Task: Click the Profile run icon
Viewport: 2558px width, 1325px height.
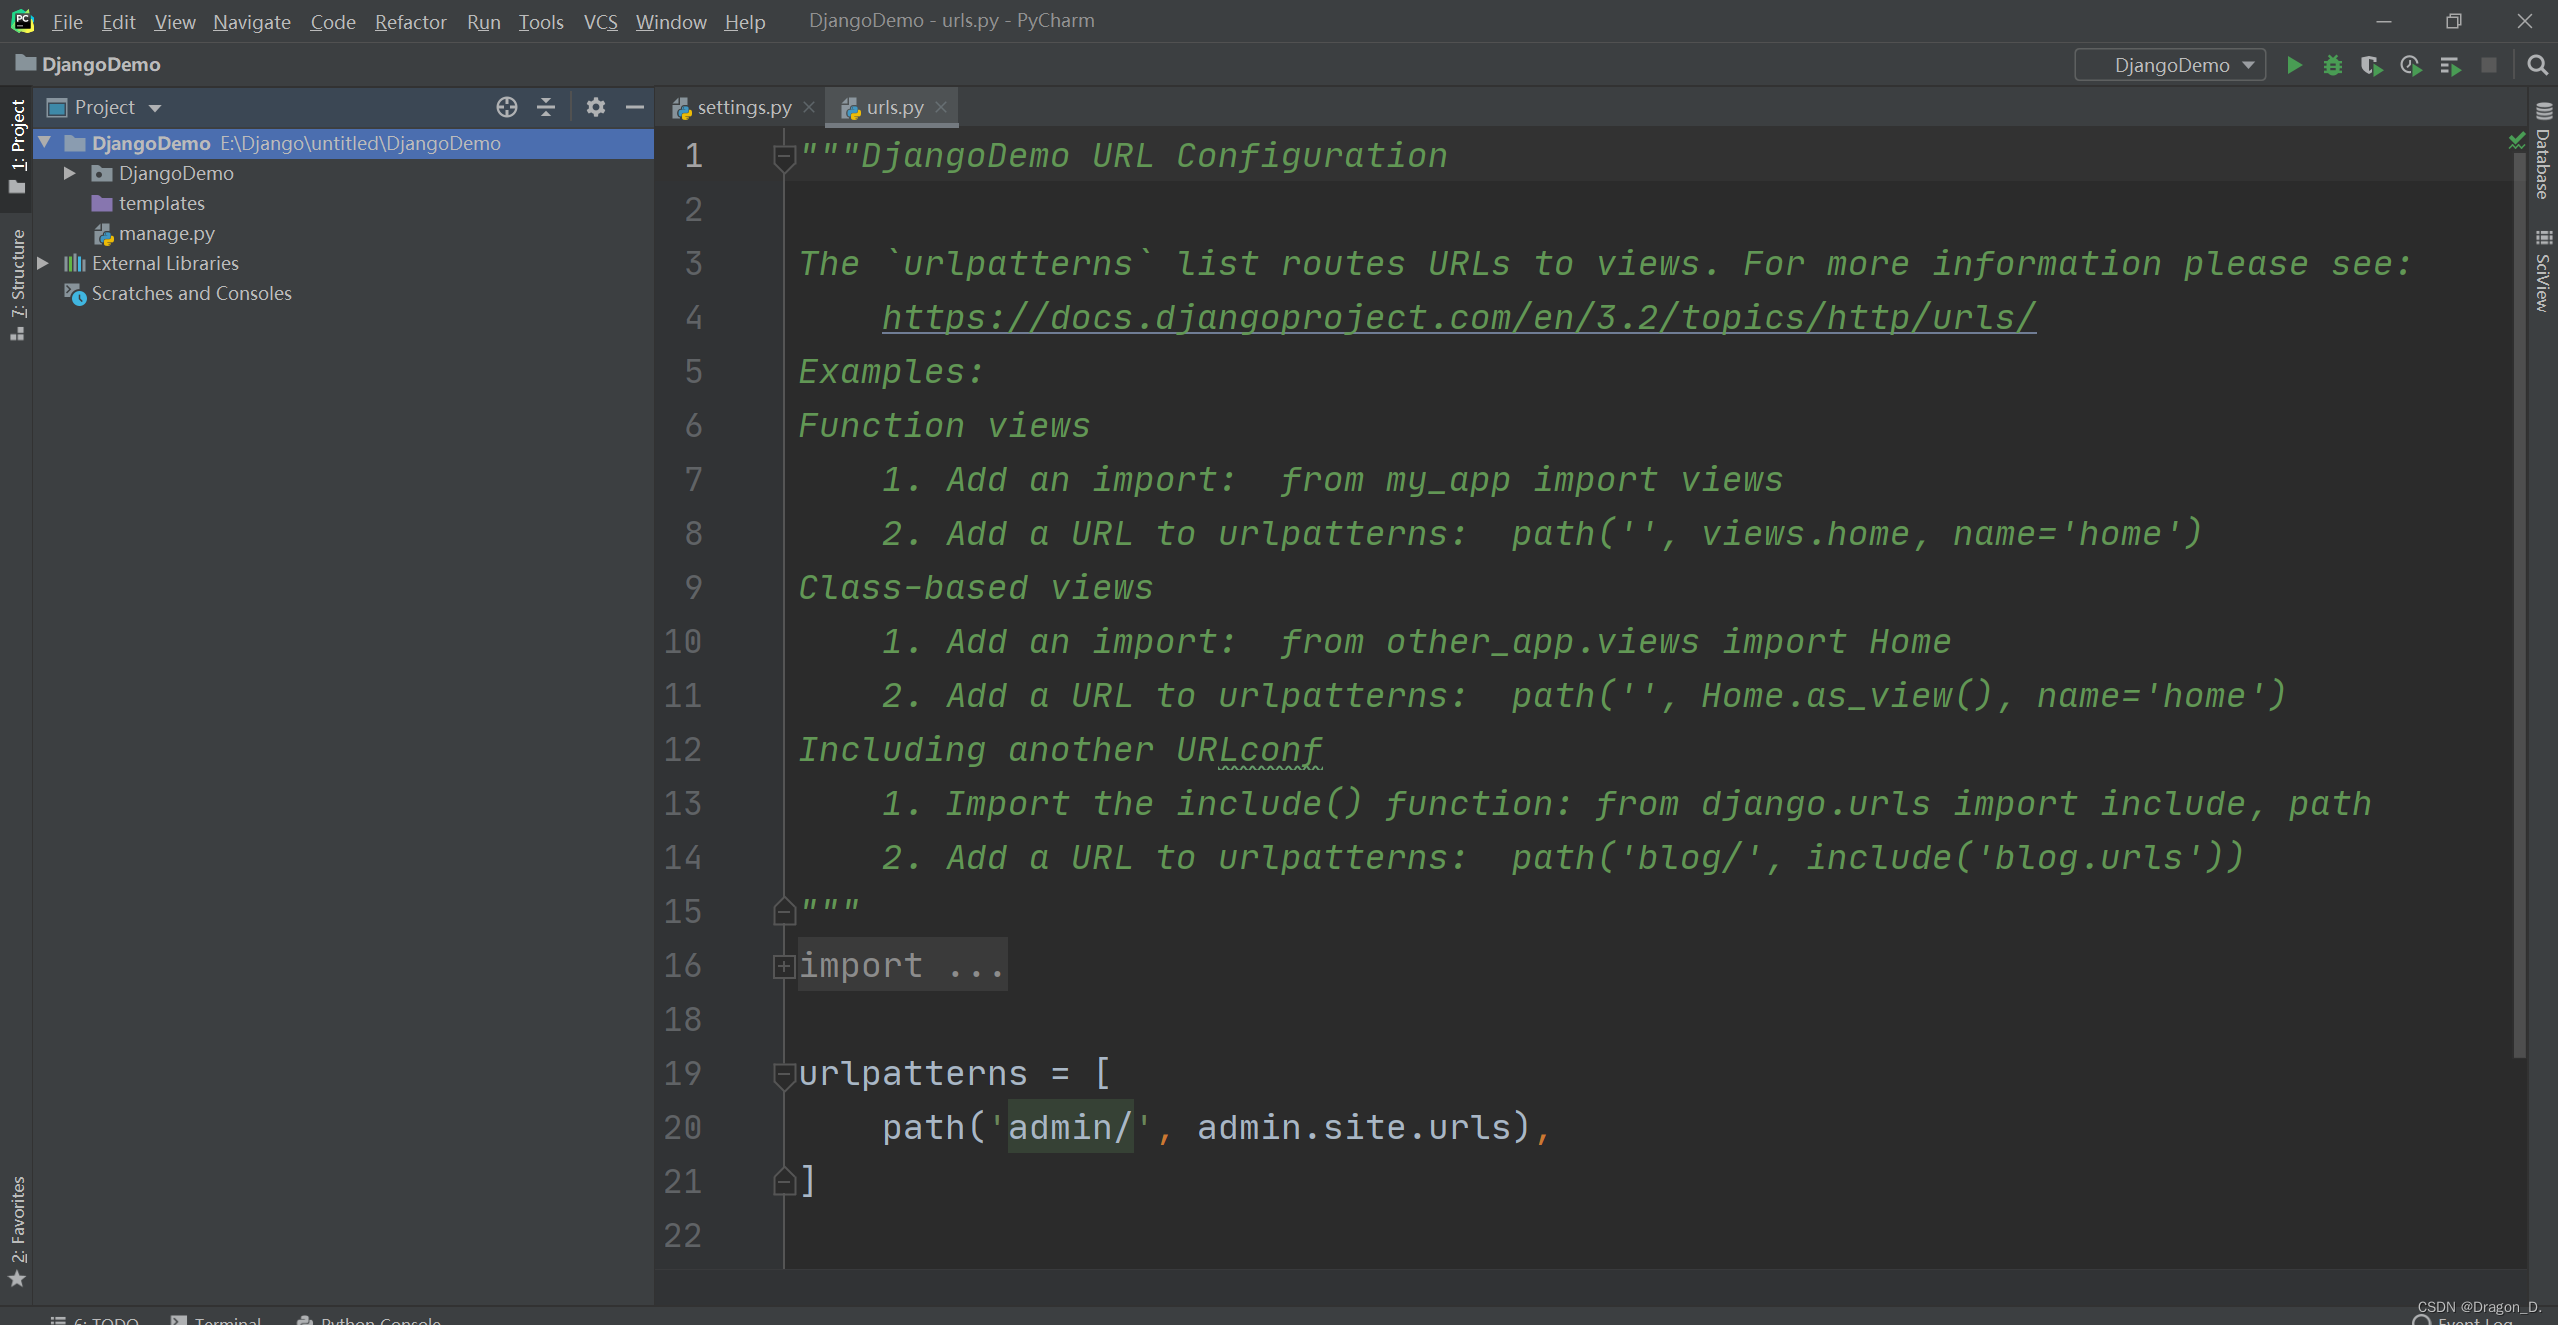Action: 2410,65
